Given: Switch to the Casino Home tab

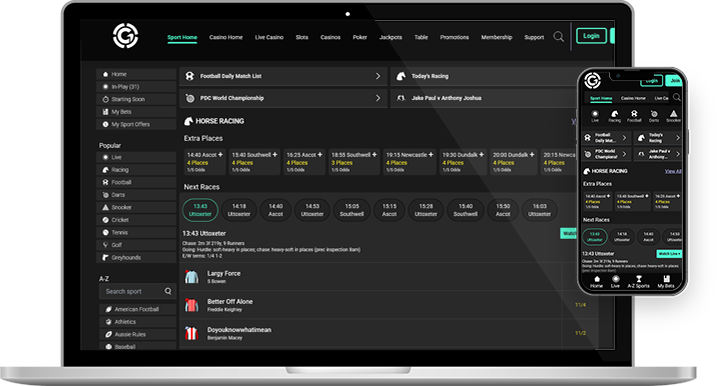Looking at the screenshot, I should [226, 38].
